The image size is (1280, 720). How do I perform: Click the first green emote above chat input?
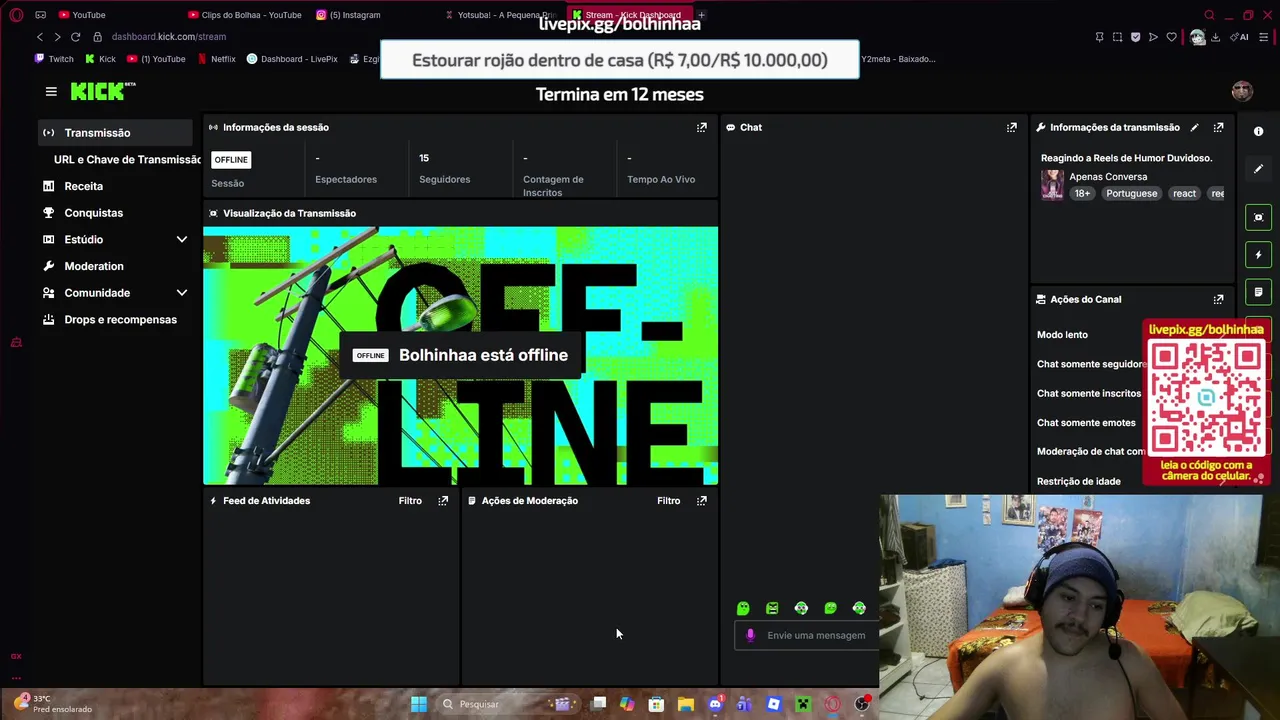(x=743, y=608)
